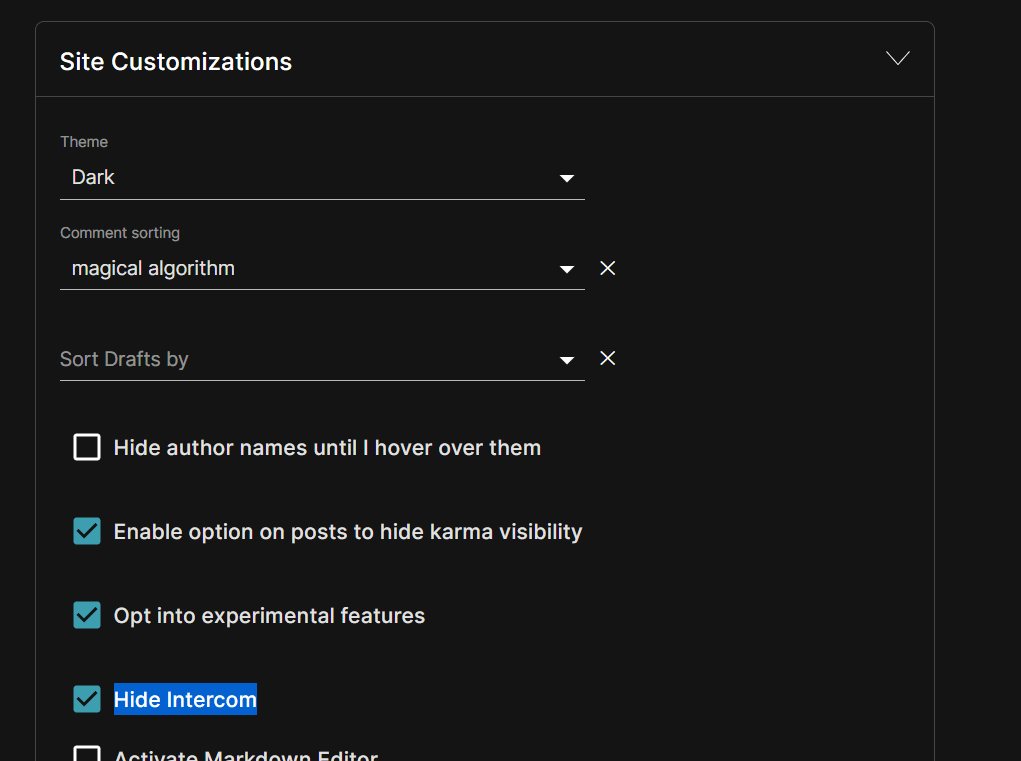
Task: Click the Comment sorting field label
Action: [120, 233]
